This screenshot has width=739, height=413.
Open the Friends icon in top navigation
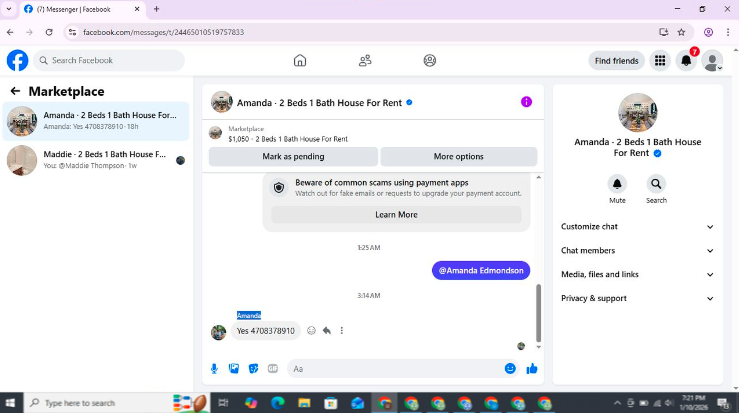[x=365, y=60]
